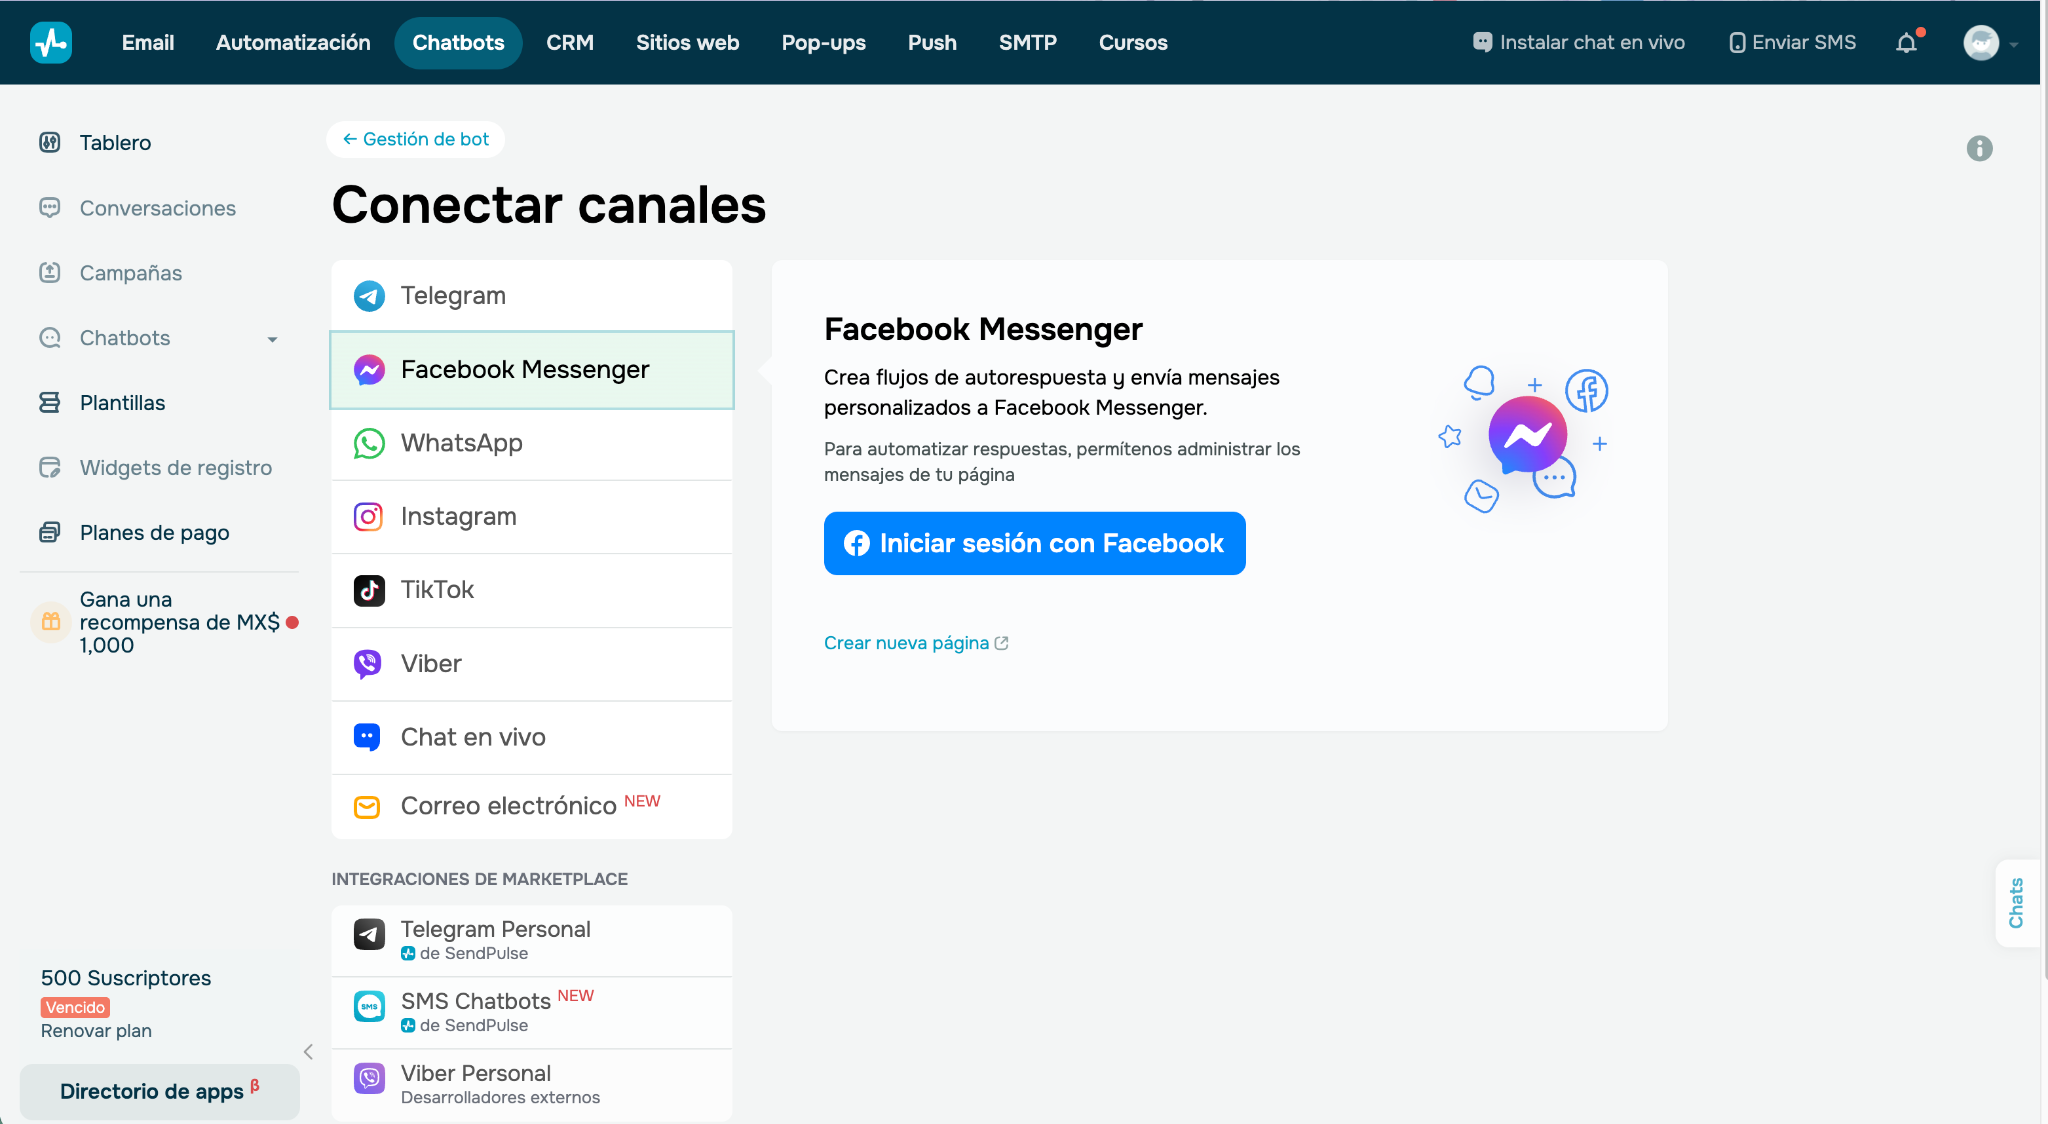This screenshot has width=2048, height=1124.
Task: Go back via Gestión de bot
Action: pos(416,139)
